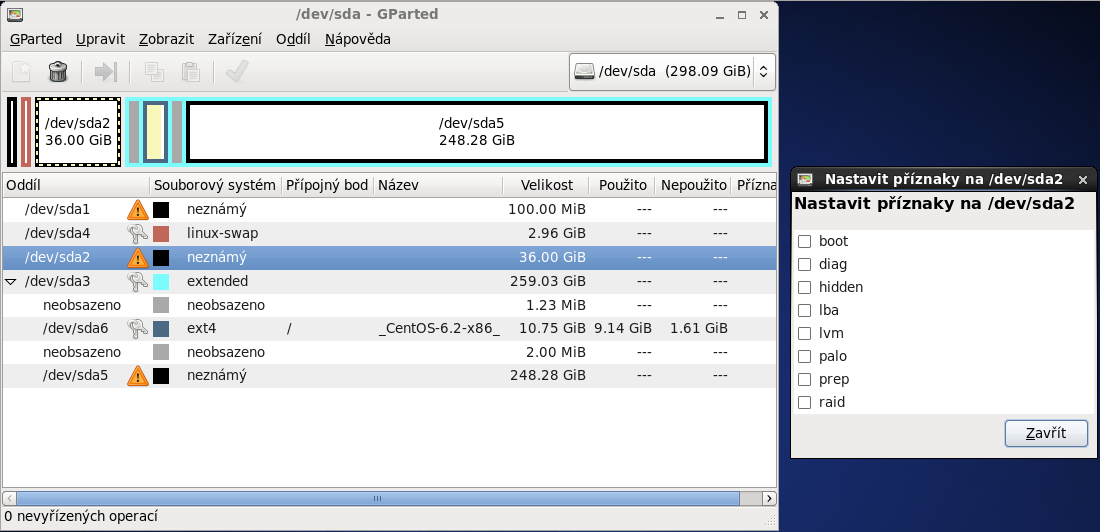The height and width of the screenshot is (532, 1100).
Task: Click the hard disk icon in device selector
Action: click(584, 72)
